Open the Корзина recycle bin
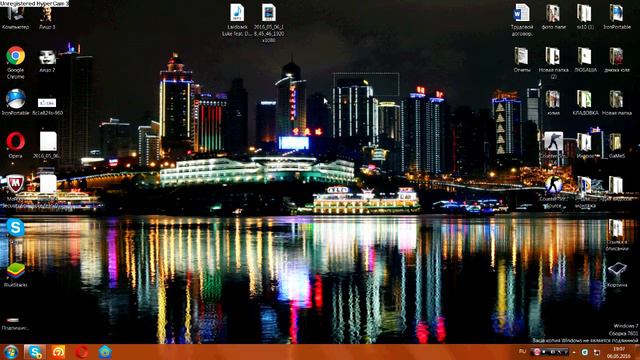640x360 pixels. click(x=617, y=274)
